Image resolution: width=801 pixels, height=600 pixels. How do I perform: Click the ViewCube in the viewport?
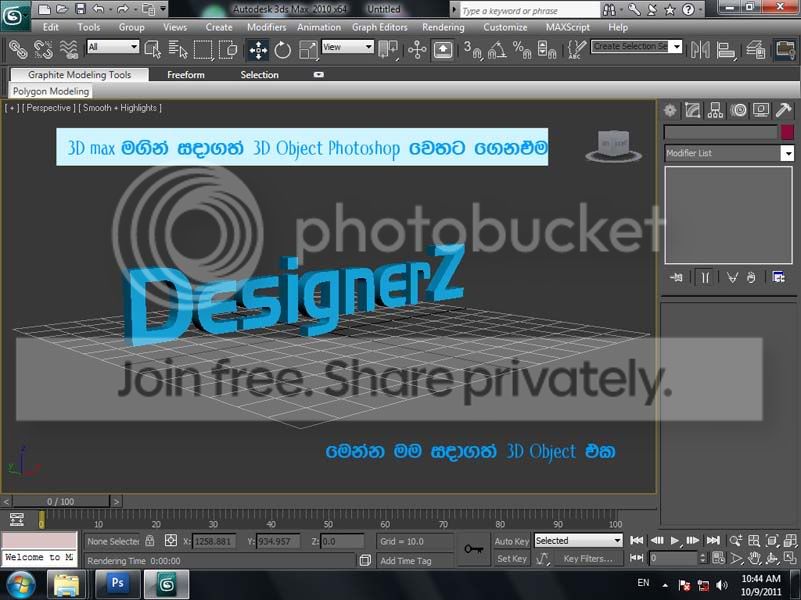pos(613,145)
